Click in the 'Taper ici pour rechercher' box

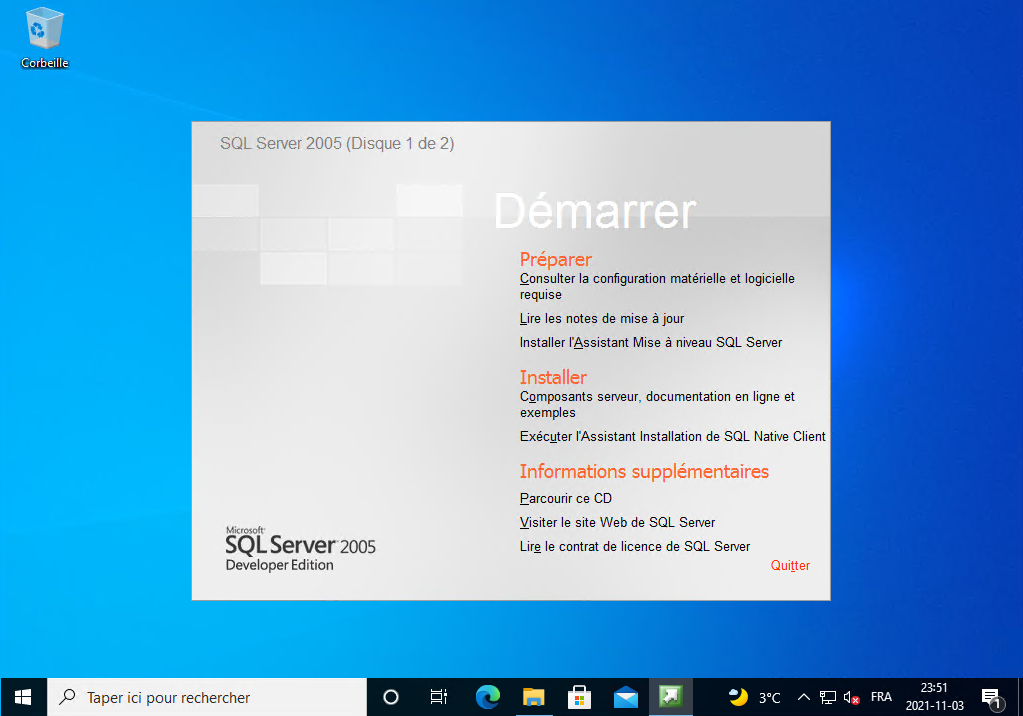point(200,697)
